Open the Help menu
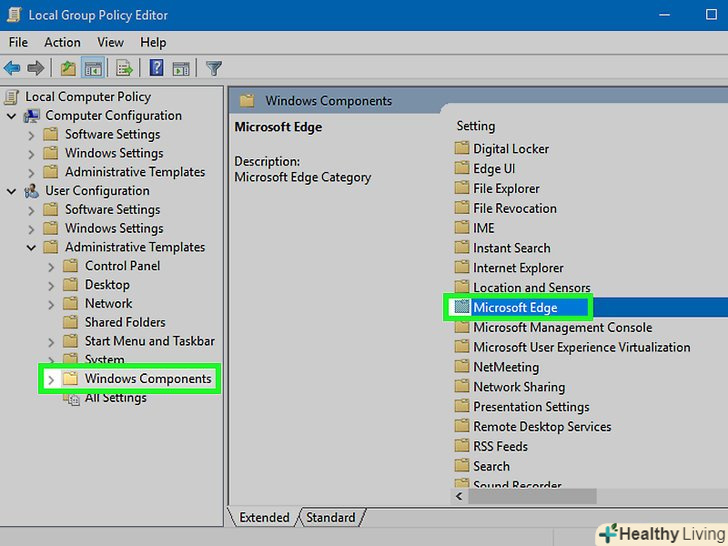The width and height of the screenshot is (728, 546). [153, 42]
